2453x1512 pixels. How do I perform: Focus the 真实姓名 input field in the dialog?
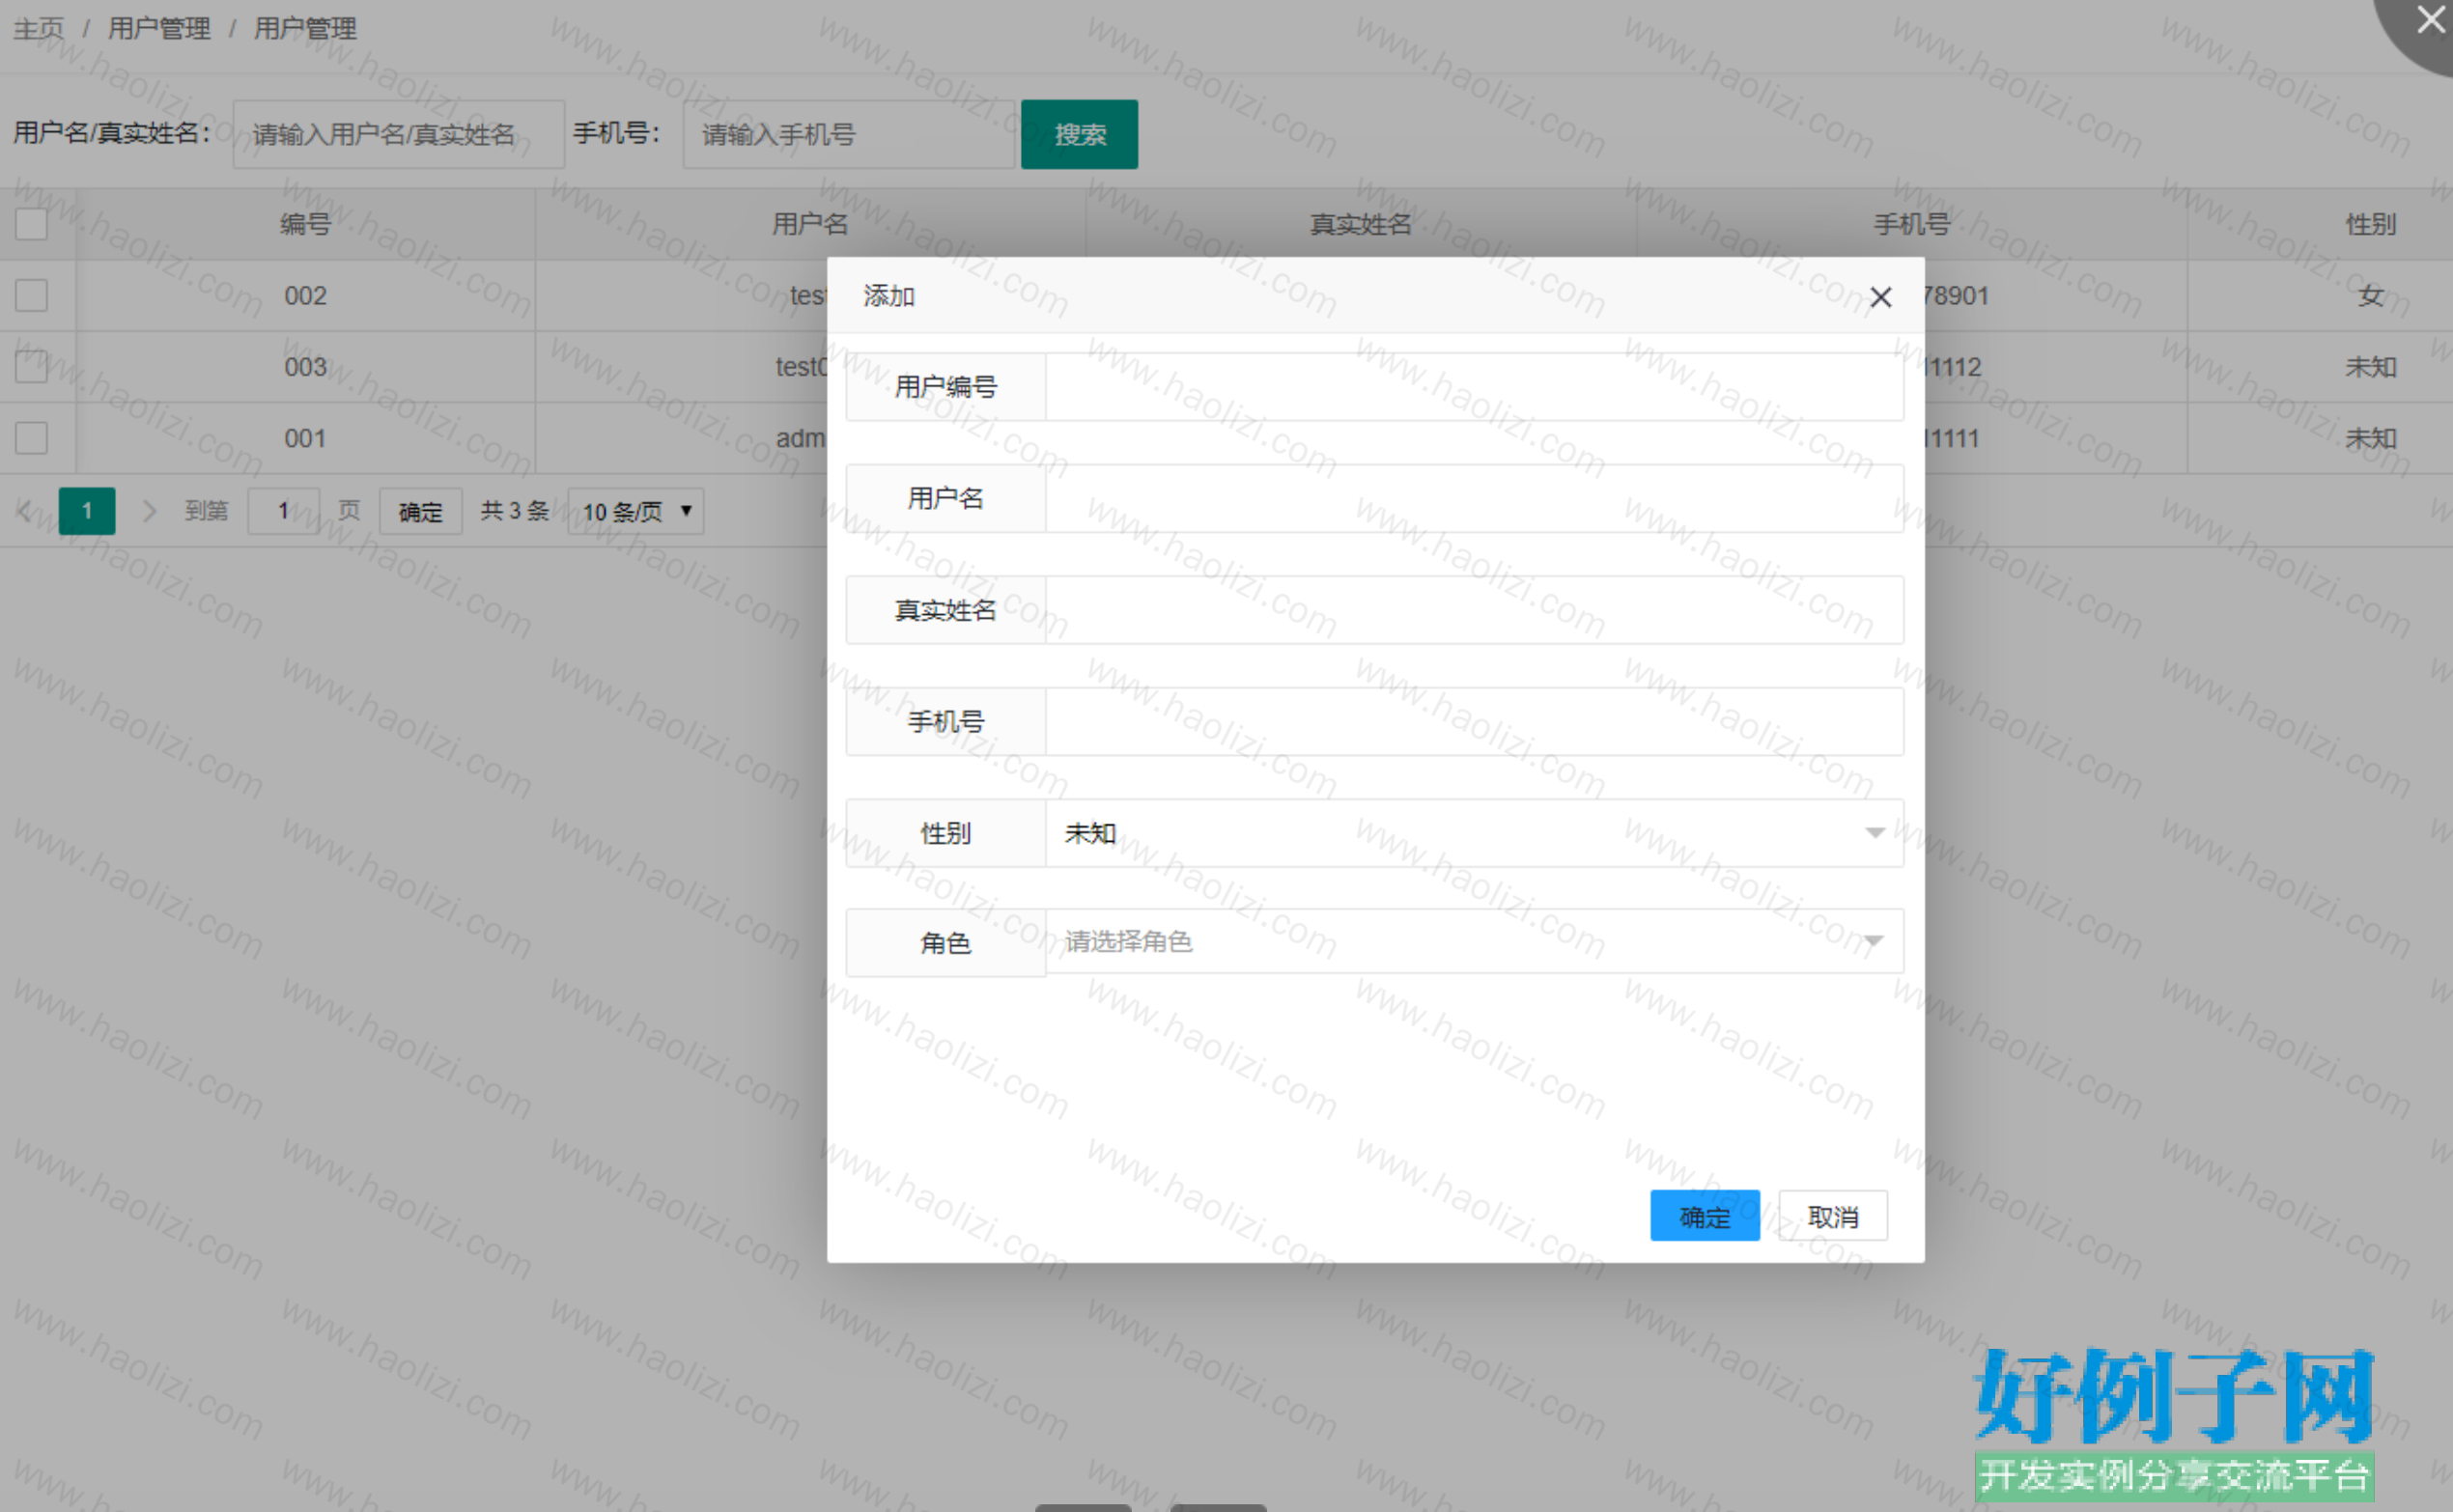[x=1474, y=609]
